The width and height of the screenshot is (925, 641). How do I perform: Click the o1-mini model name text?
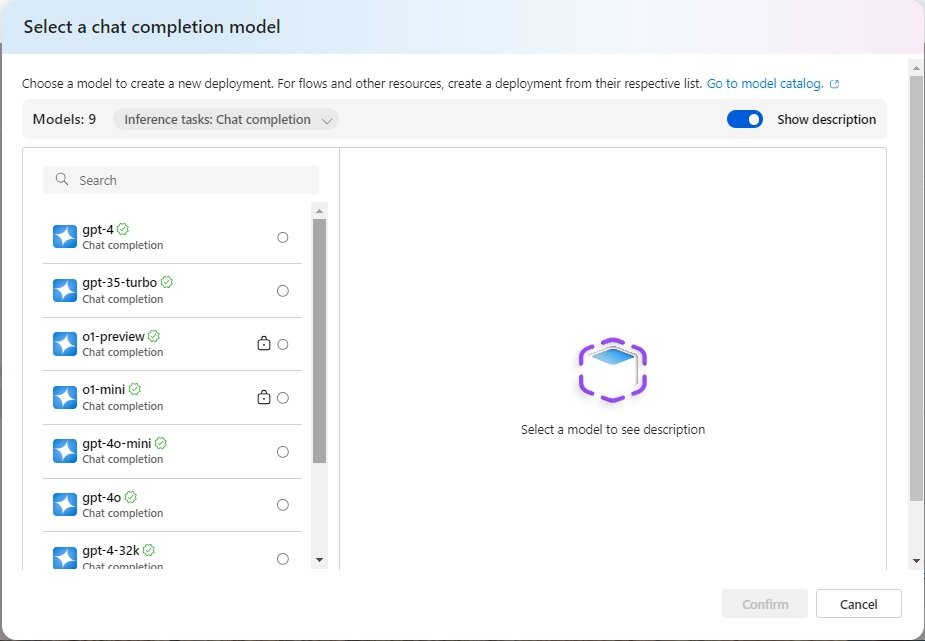click(x=104, y=389)
